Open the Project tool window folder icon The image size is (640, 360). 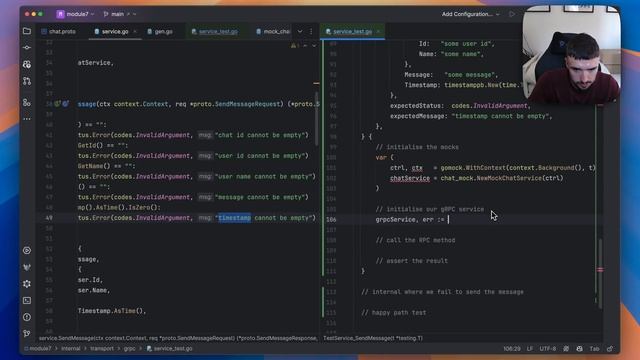click(x=27, y=31)
